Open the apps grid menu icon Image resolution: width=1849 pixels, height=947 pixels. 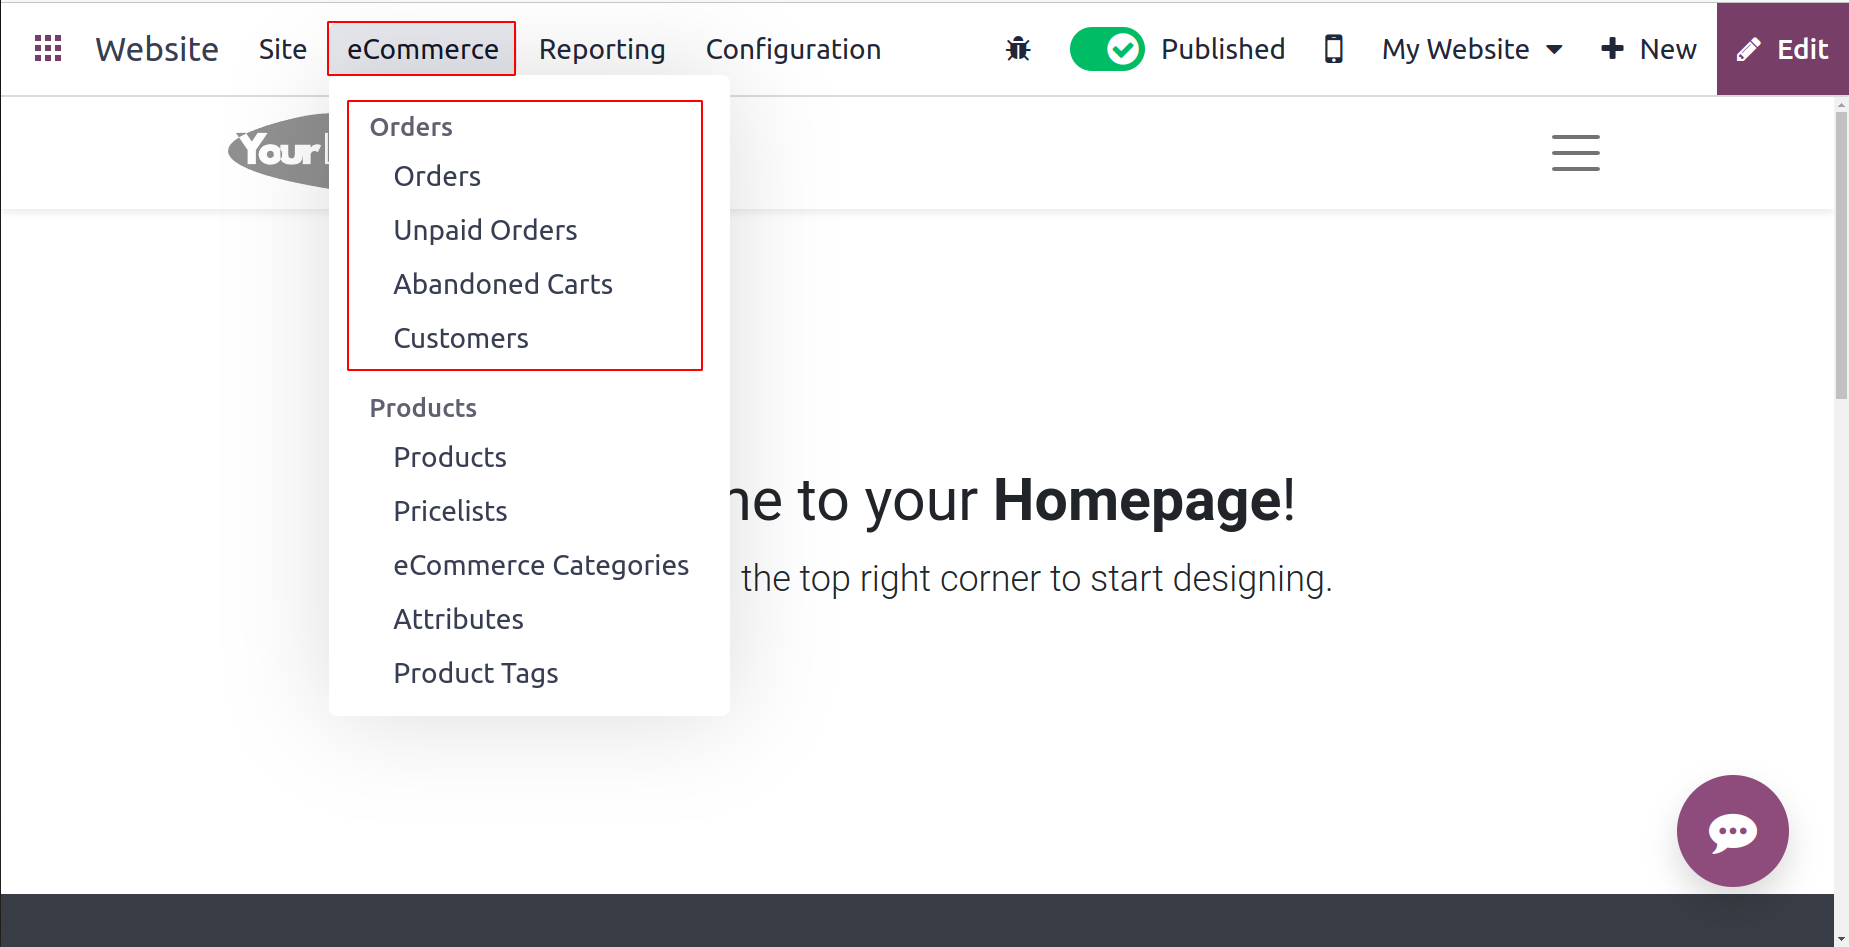[48, 48]
